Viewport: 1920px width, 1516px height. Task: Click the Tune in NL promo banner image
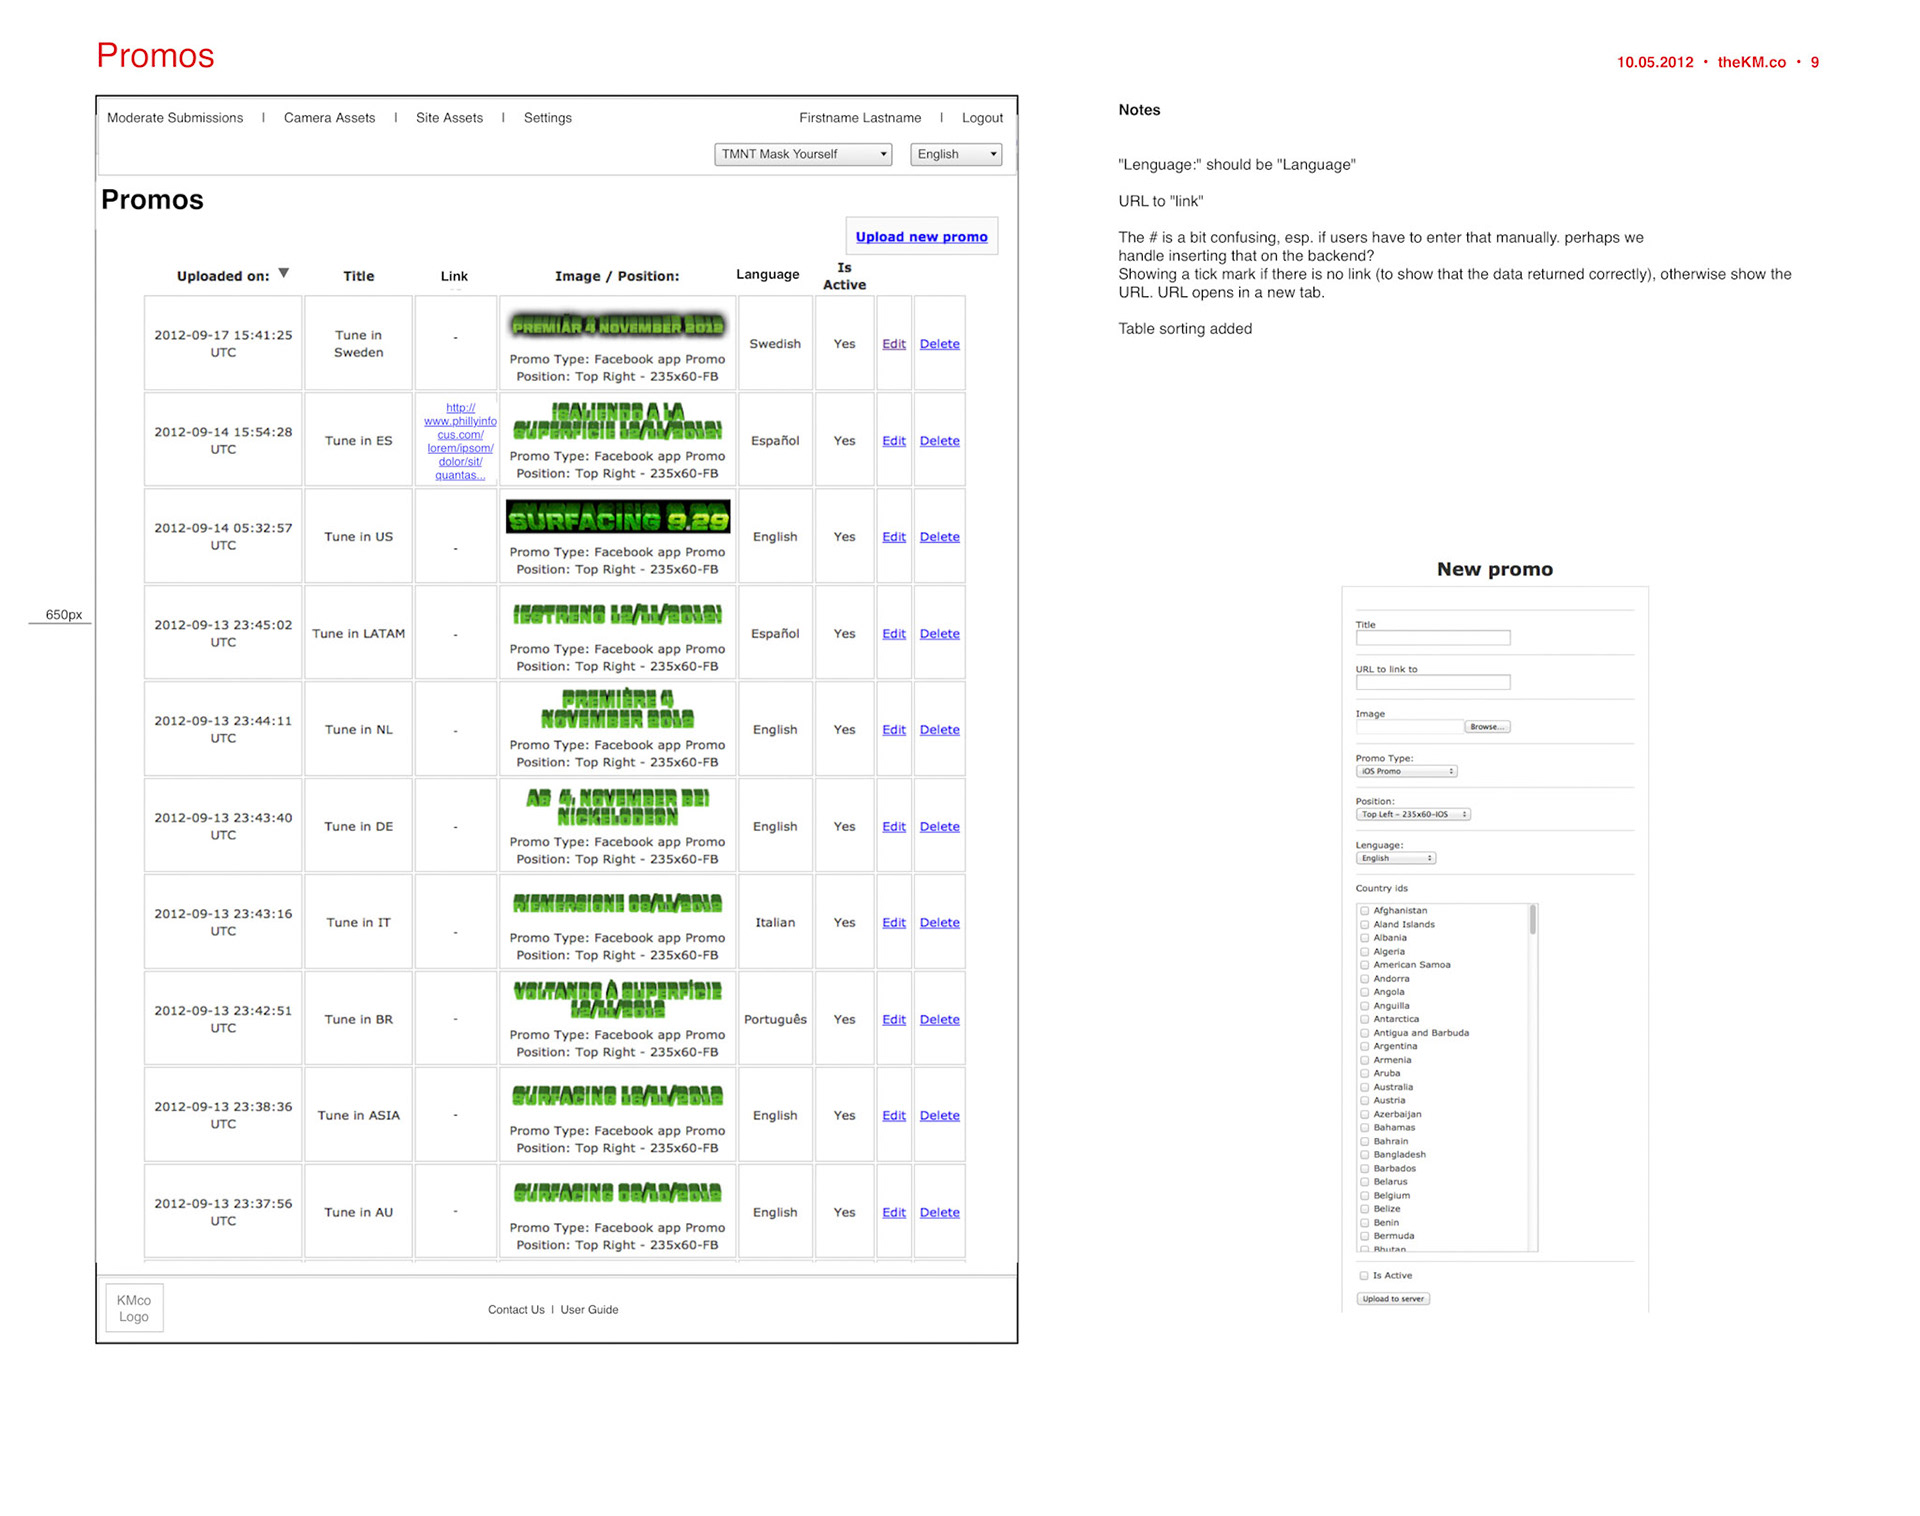coord(617,709)
